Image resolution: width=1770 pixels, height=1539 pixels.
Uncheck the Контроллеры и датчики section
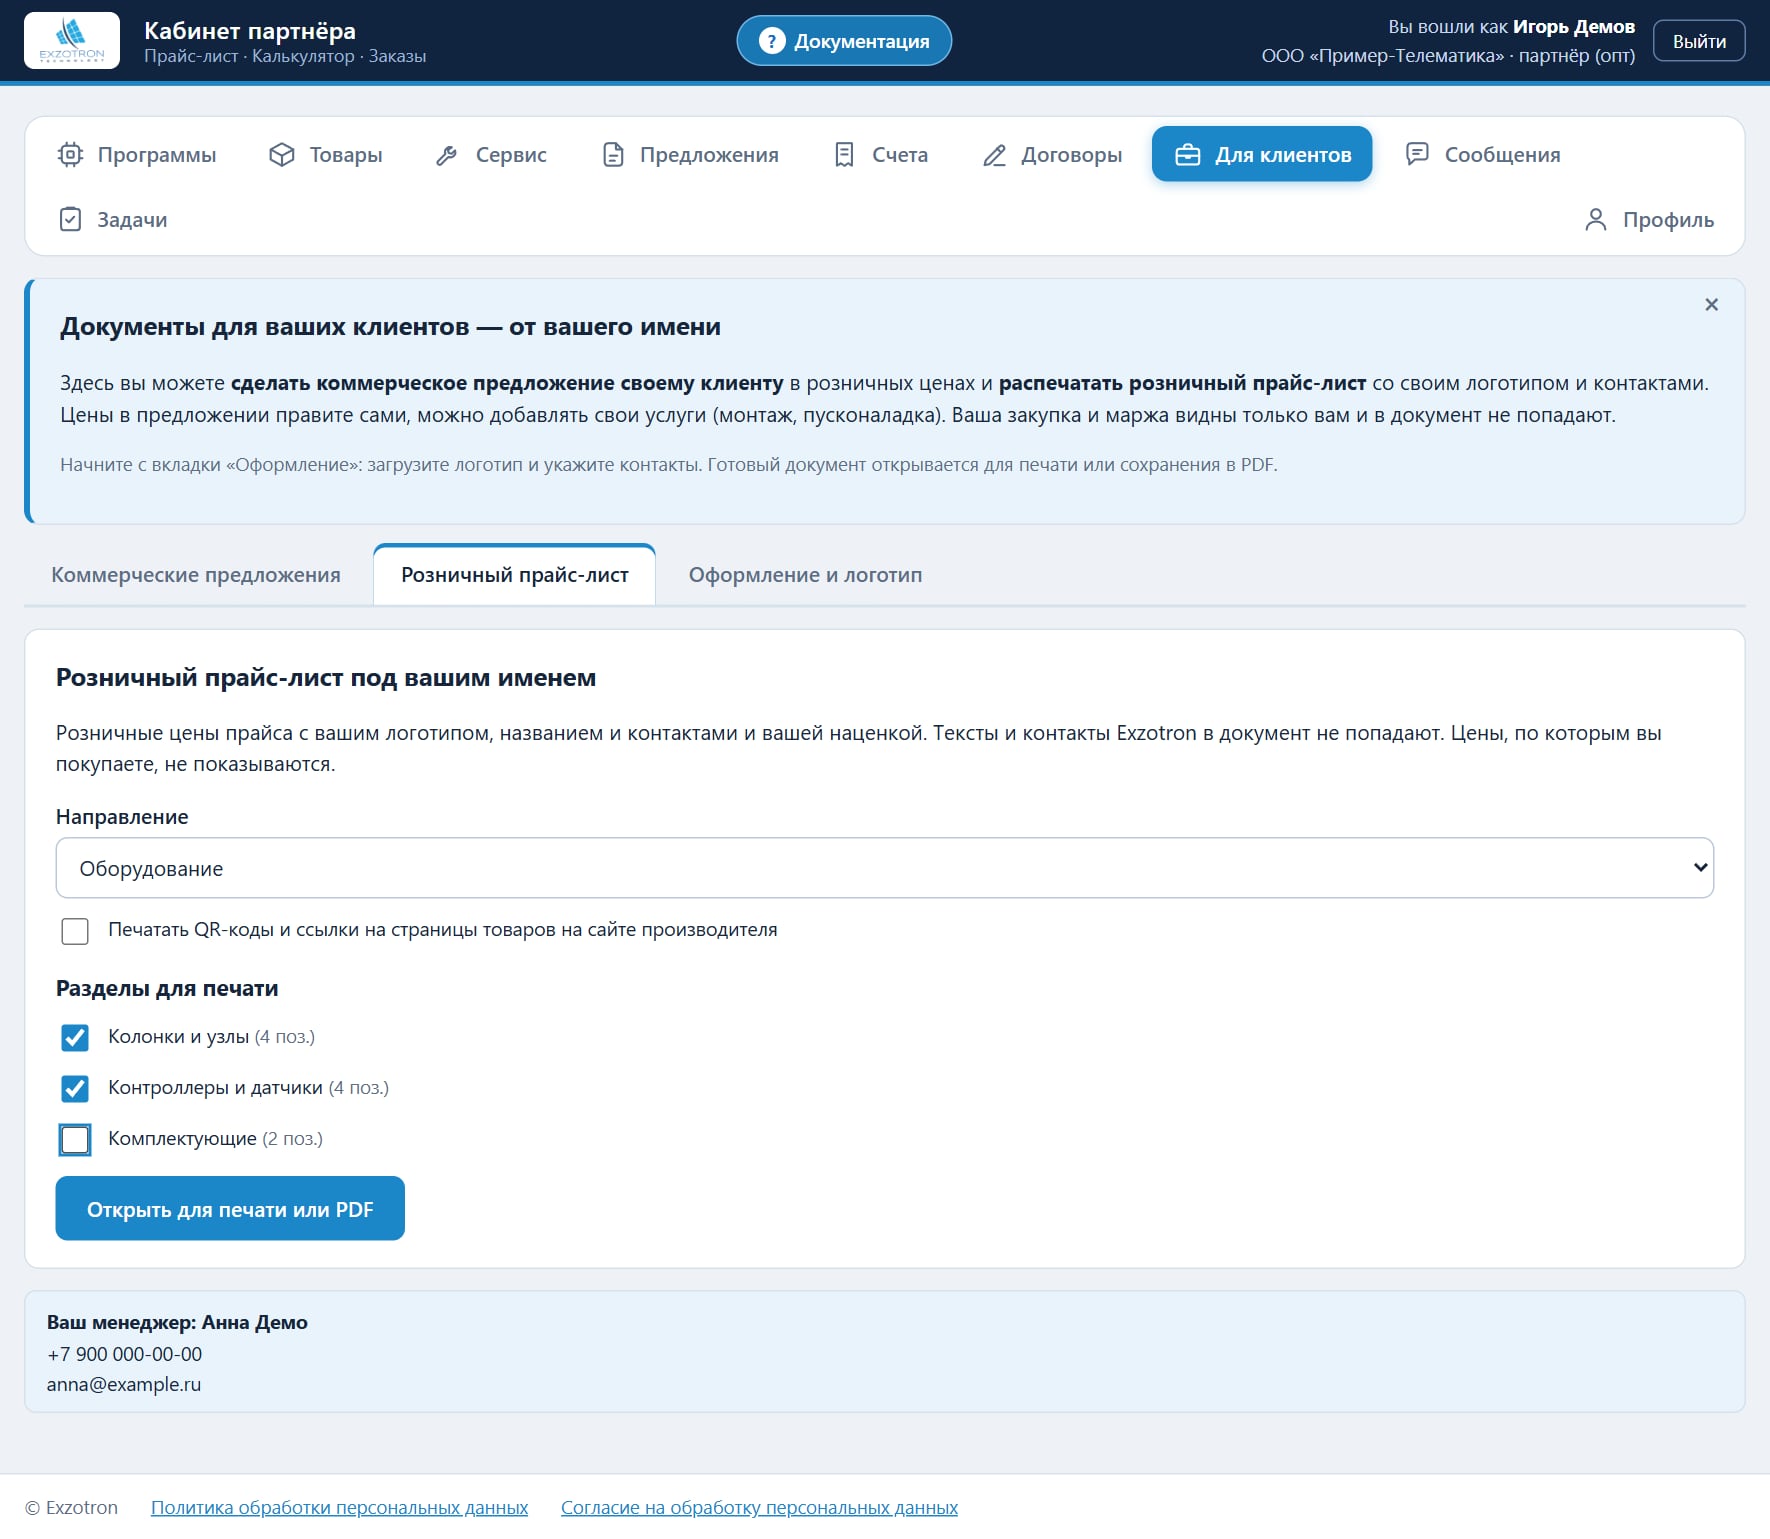coord(75,1089)
